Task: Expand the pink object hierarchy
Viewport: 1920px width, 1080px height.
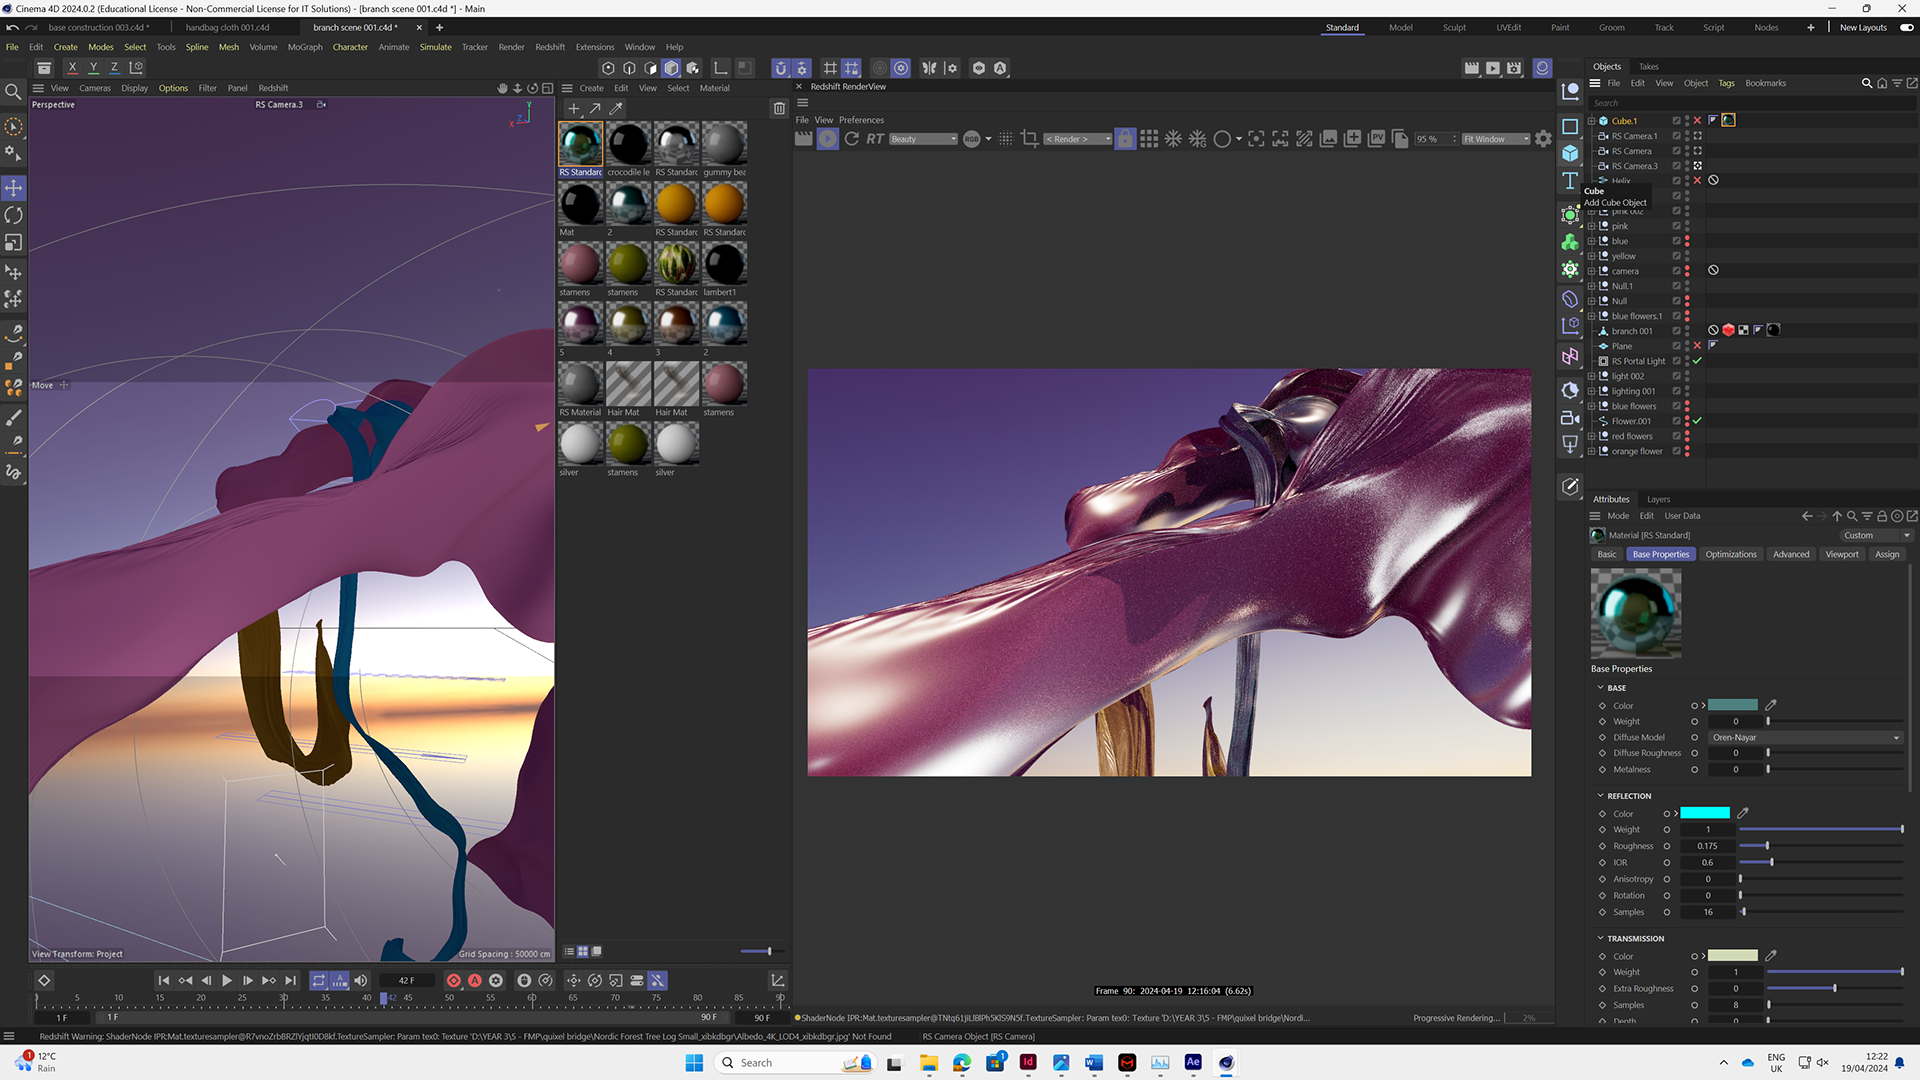Action: 1591,226
